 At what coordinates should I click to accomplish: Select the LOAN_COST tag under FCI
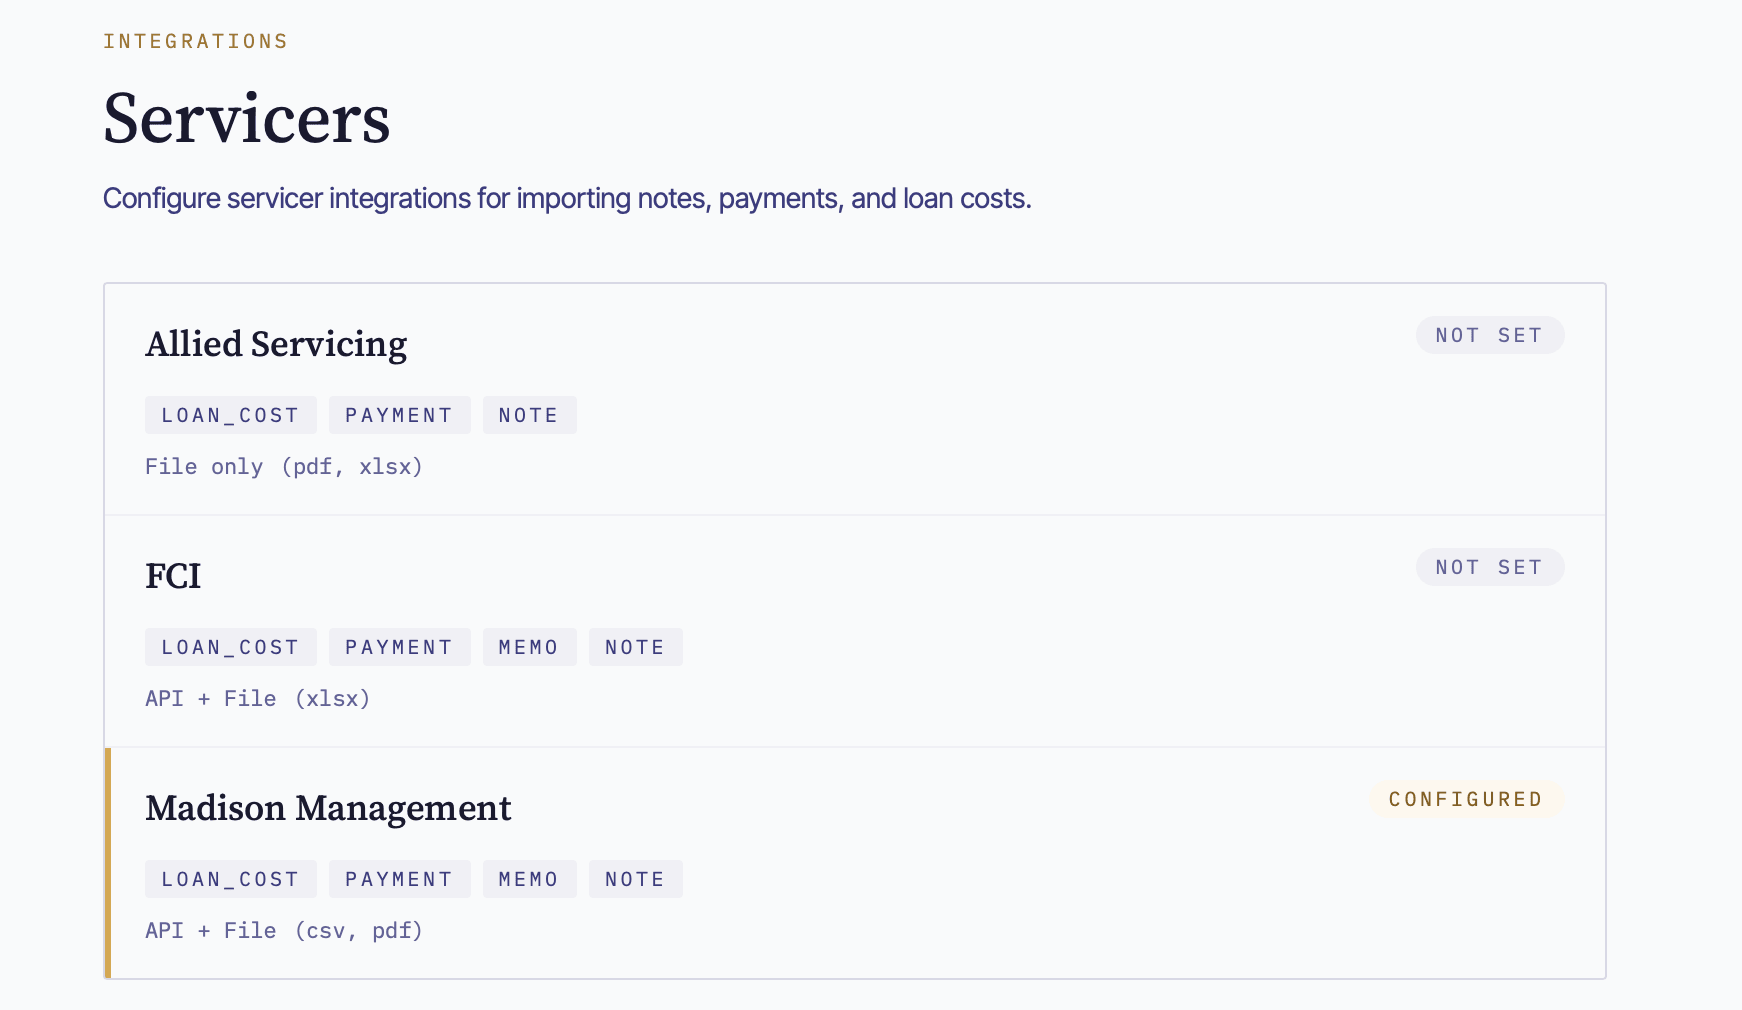[x=231, y=647]
